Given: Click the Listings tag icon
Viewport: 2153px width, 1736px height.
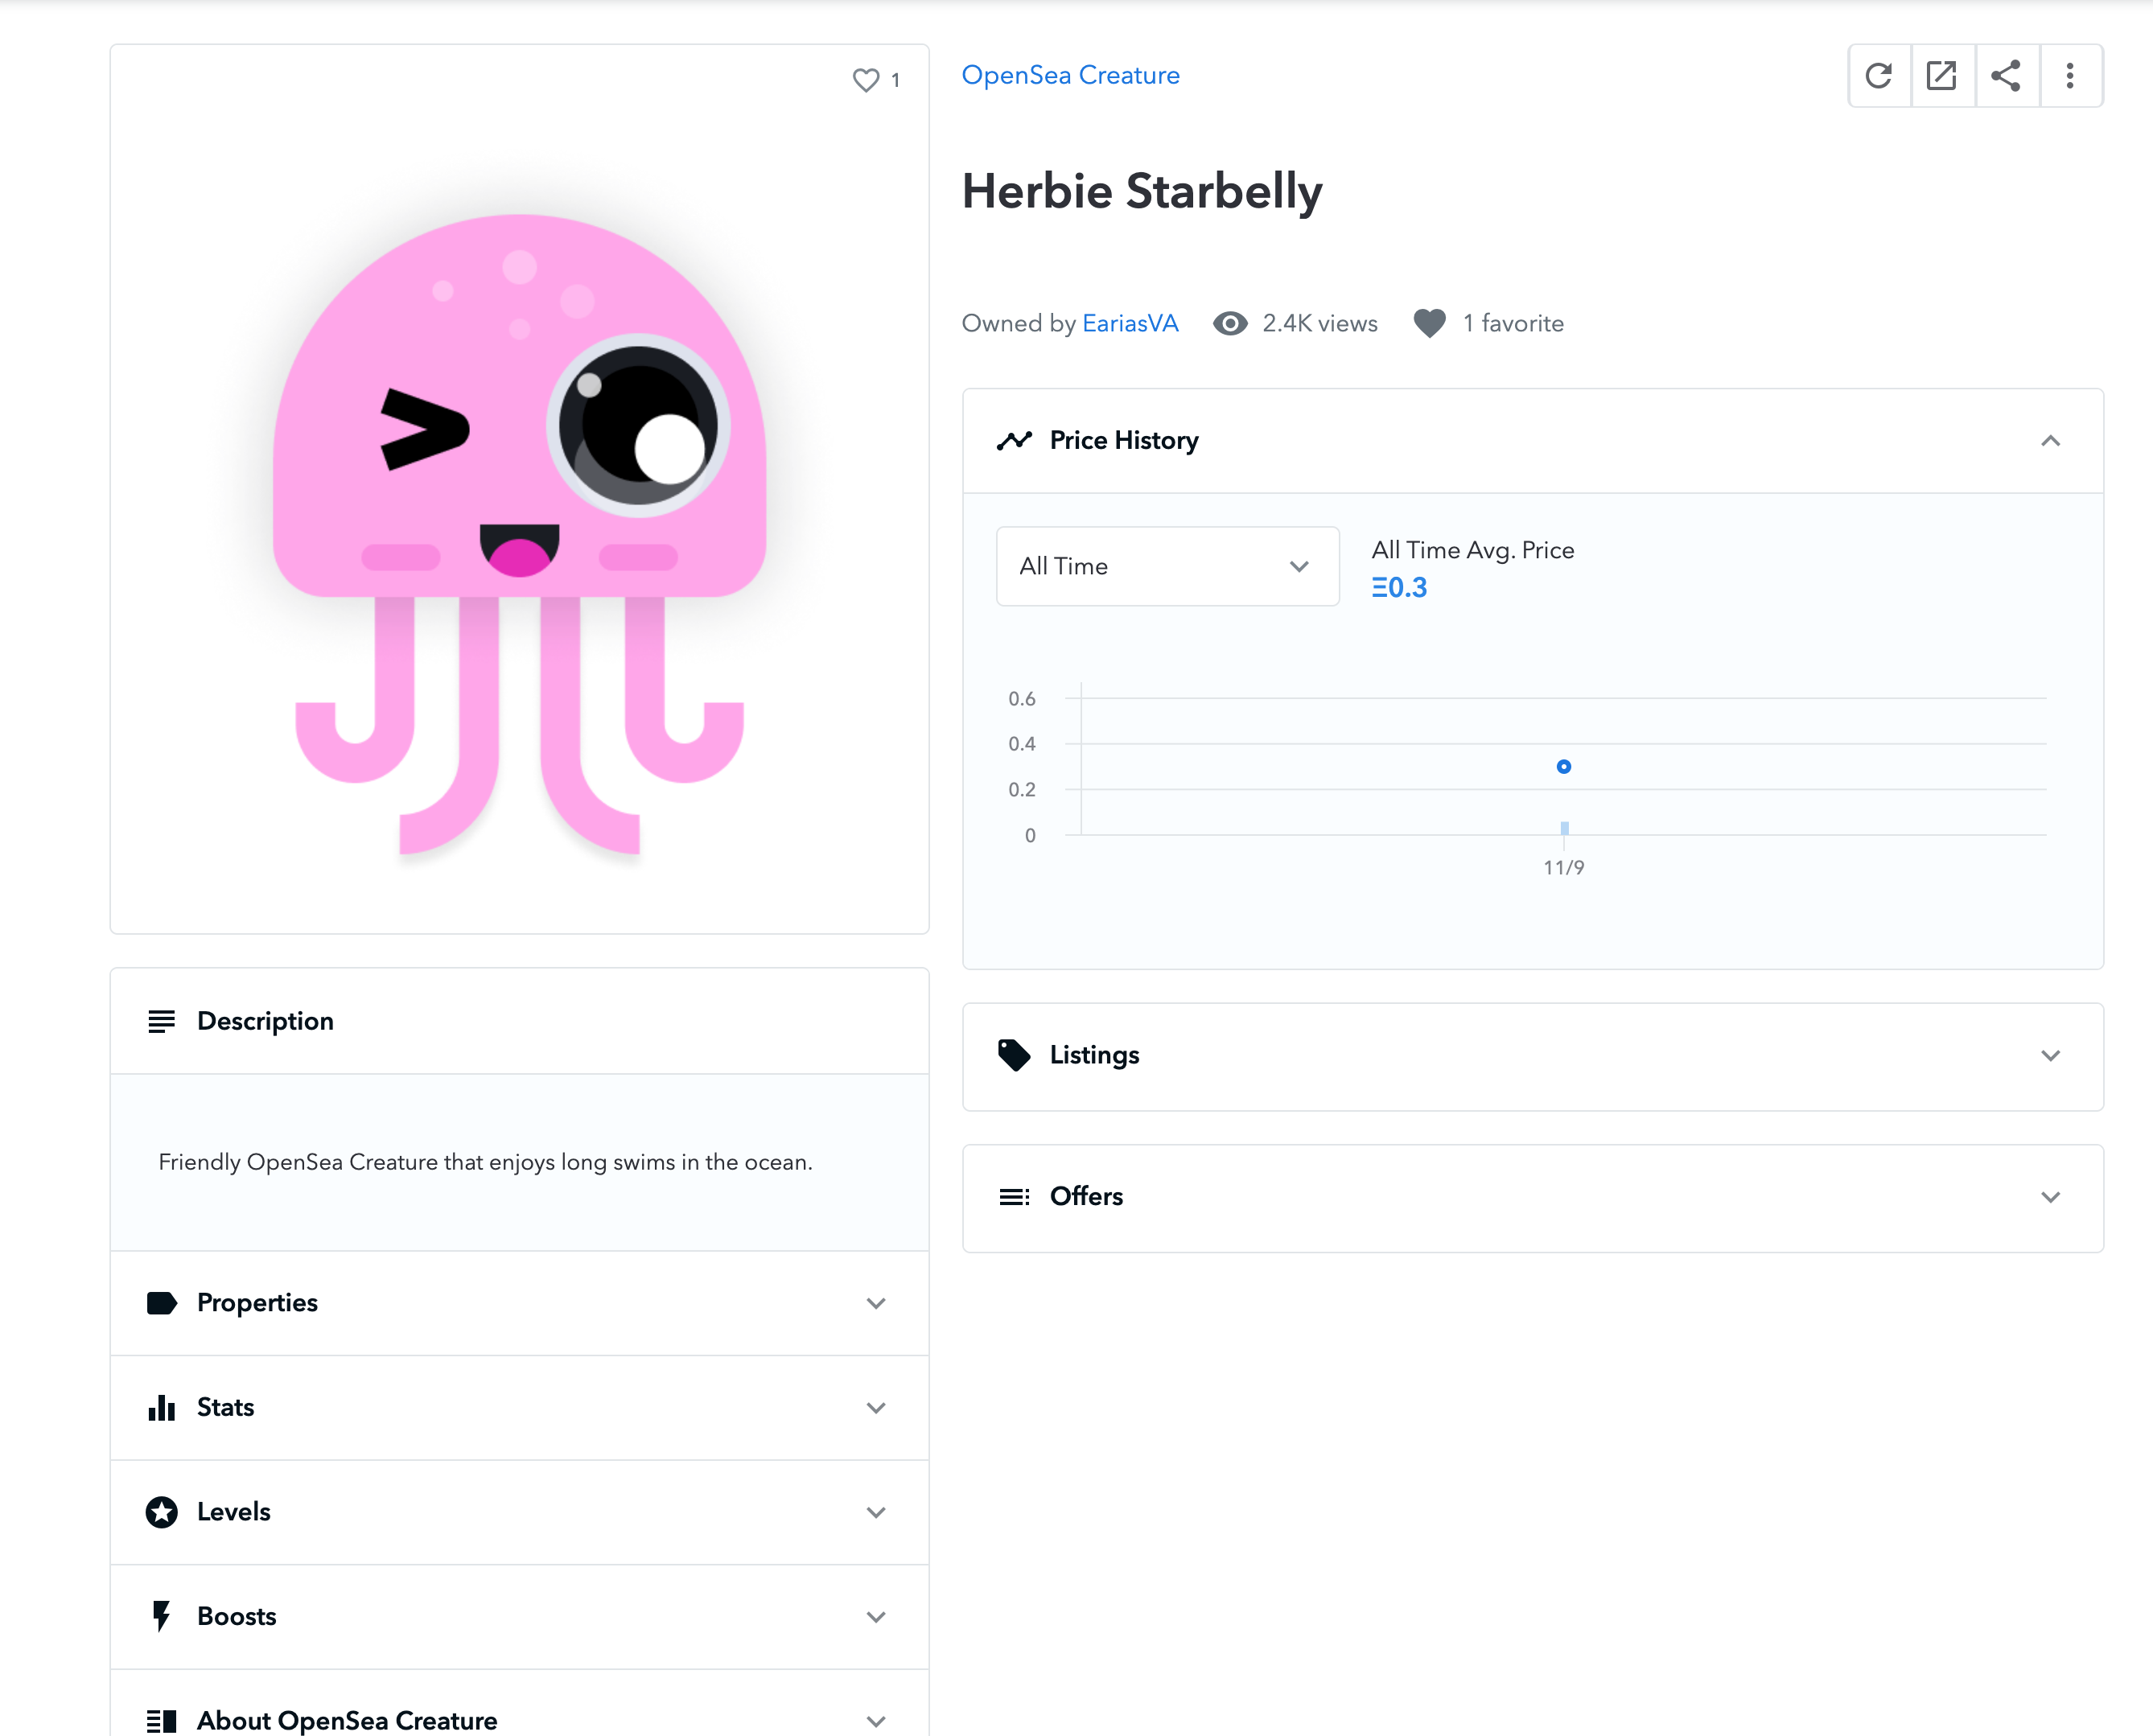Looking at the screenshot, I should 1014,1055.
